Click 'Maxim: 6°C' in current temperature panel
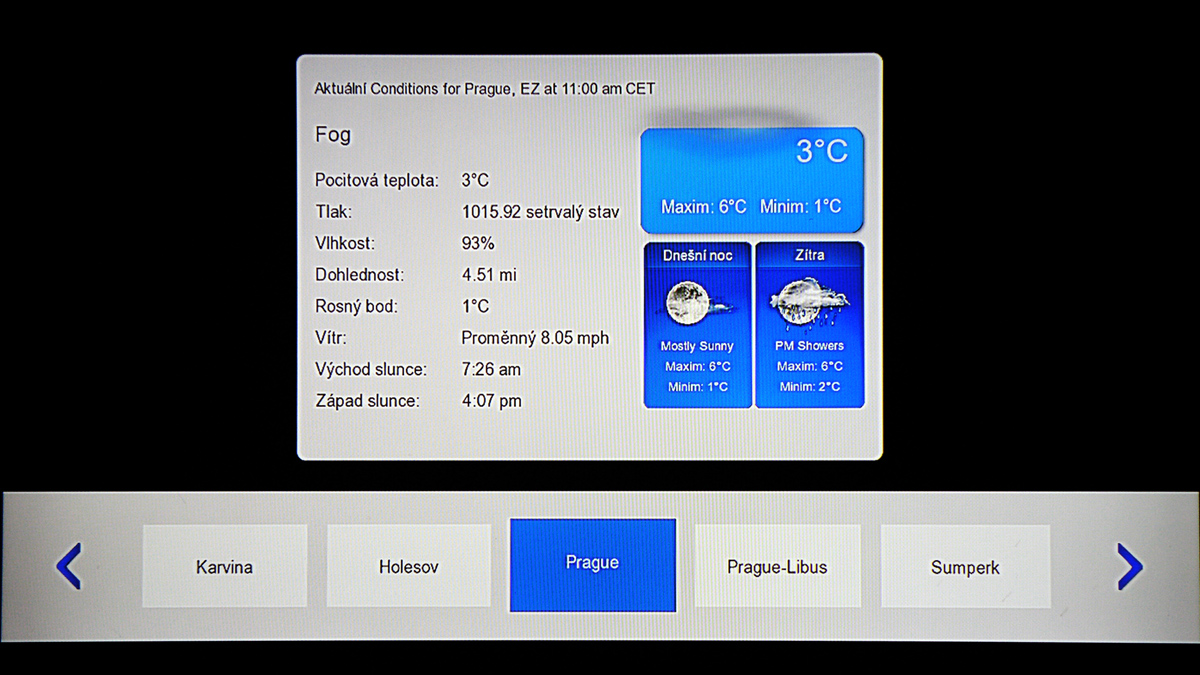1200x675 pixels. [704, 207]
